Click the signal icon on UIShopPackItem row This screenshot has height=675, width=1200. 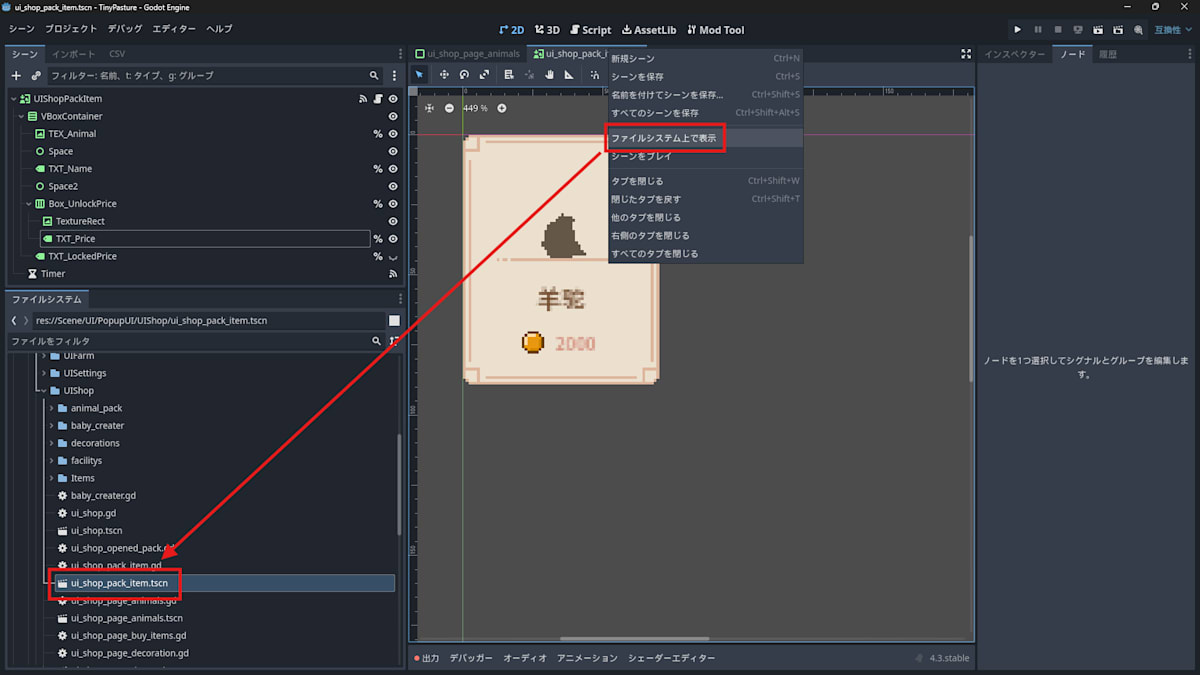[363, 99]
